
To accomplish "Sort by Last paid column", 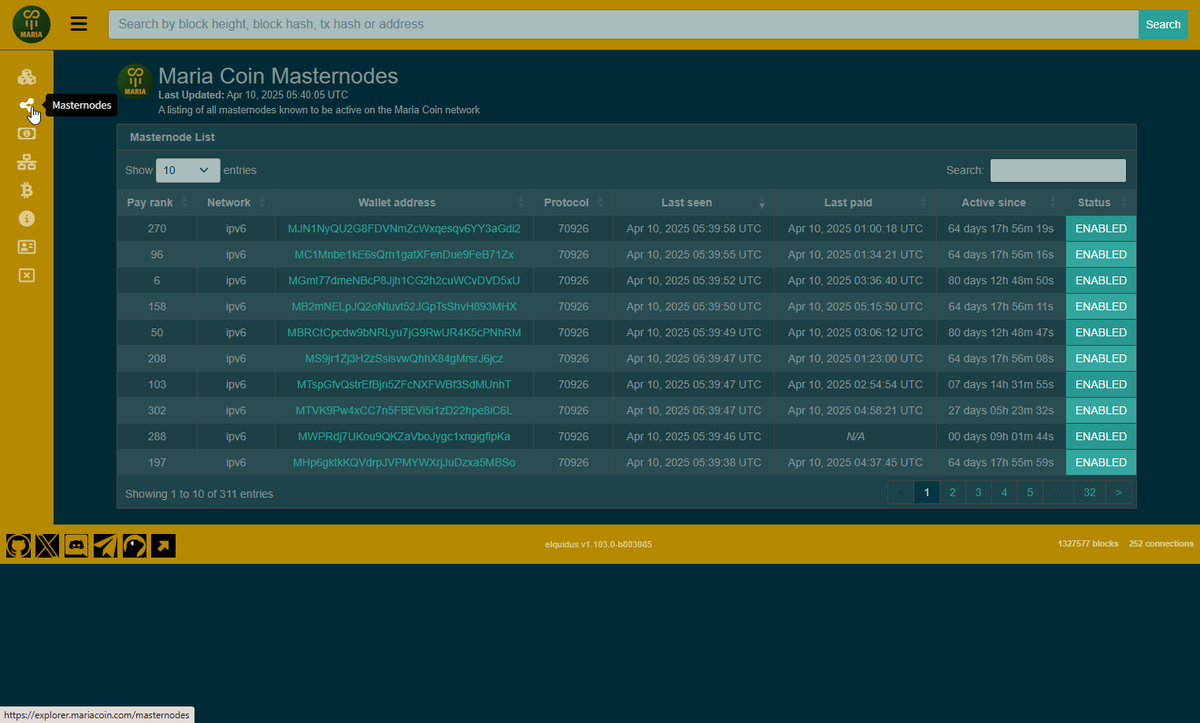I will pos(855,203).
